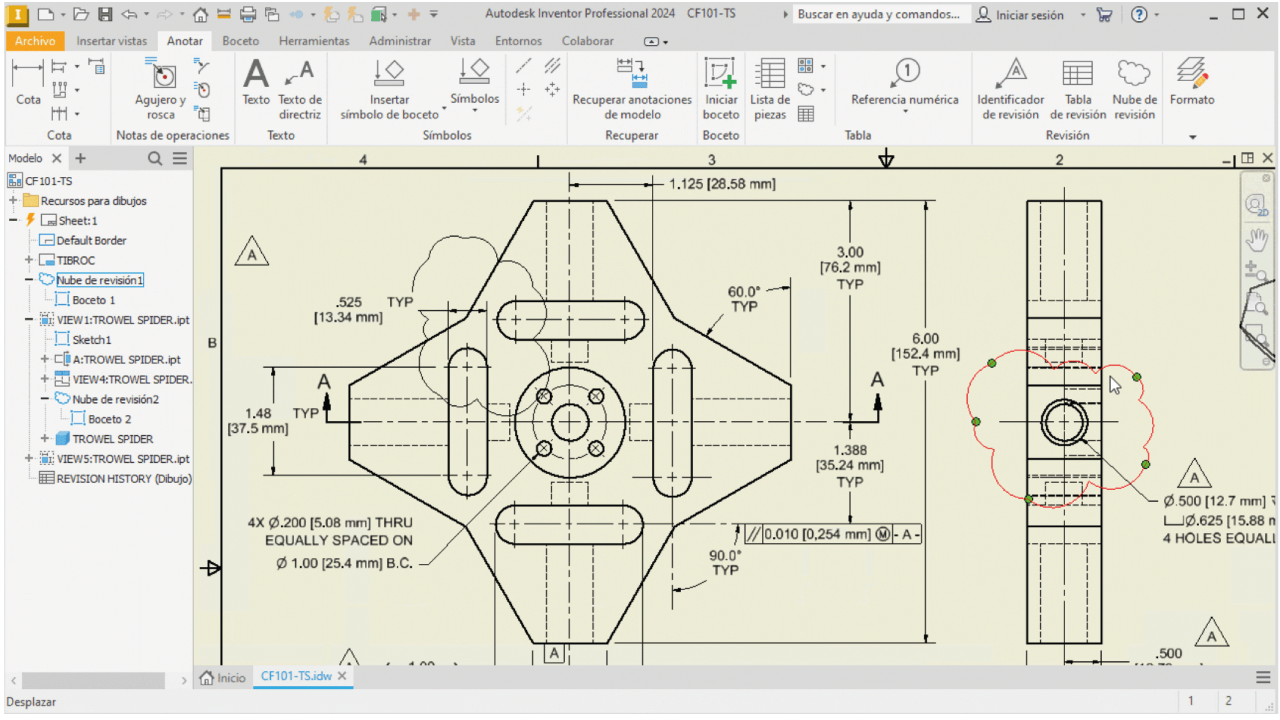Click the undo arrow icon
The width and height of the screenshot is (1280, 720).
coord(128,15)
